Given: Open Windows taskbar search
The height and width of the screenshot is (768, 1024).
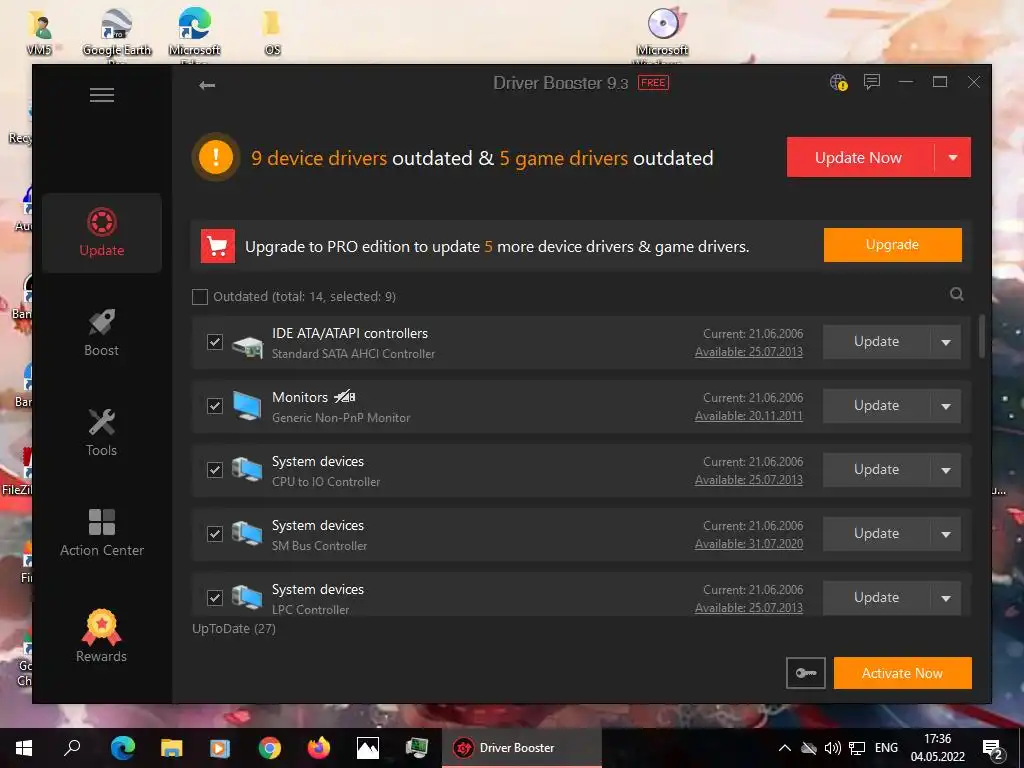Looking at the screenshot, I should [72, 748].
